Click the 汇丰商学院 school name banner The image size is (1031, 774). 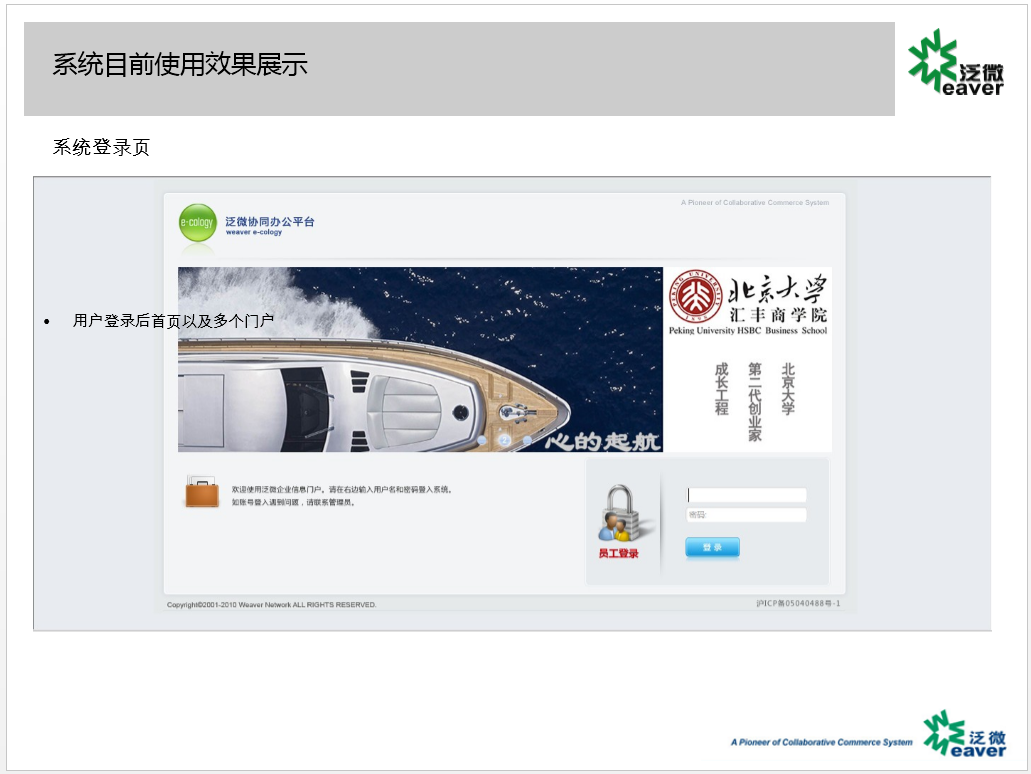click(x=777, y=315)
